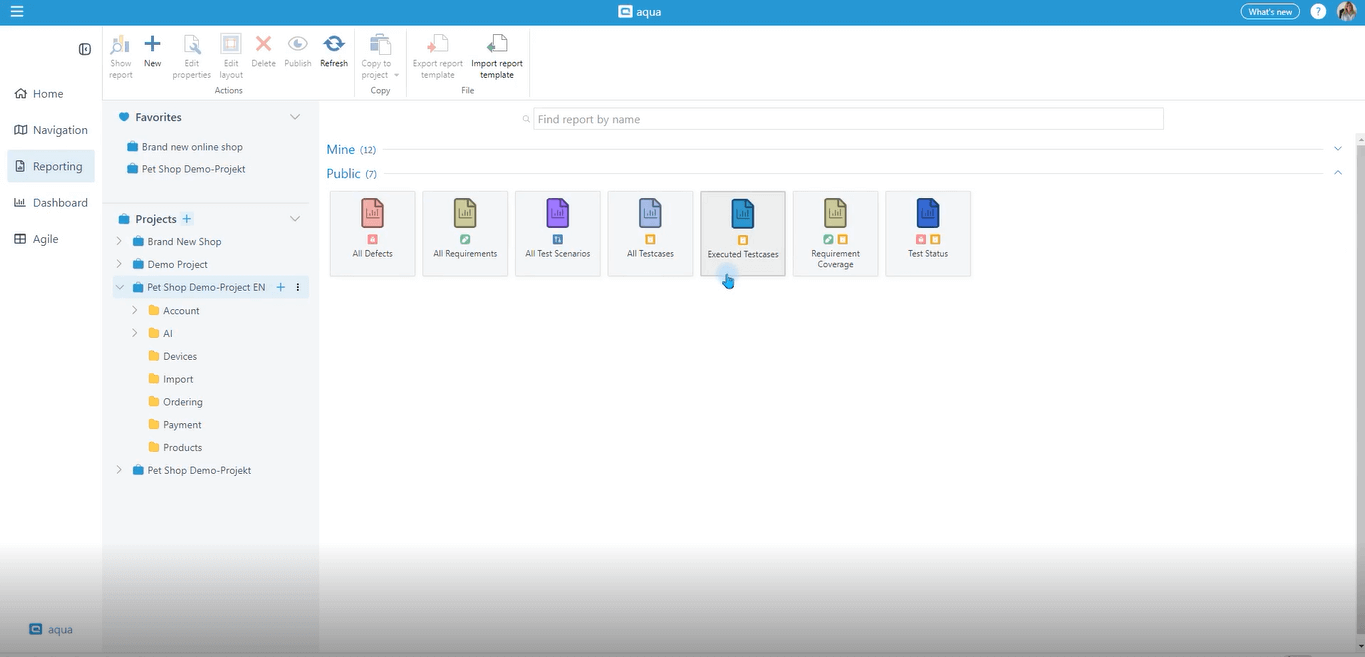The width and height of the screenshot is (1365, 657).
Task: Click the What's new button
Action: [x=1270, y=12]
